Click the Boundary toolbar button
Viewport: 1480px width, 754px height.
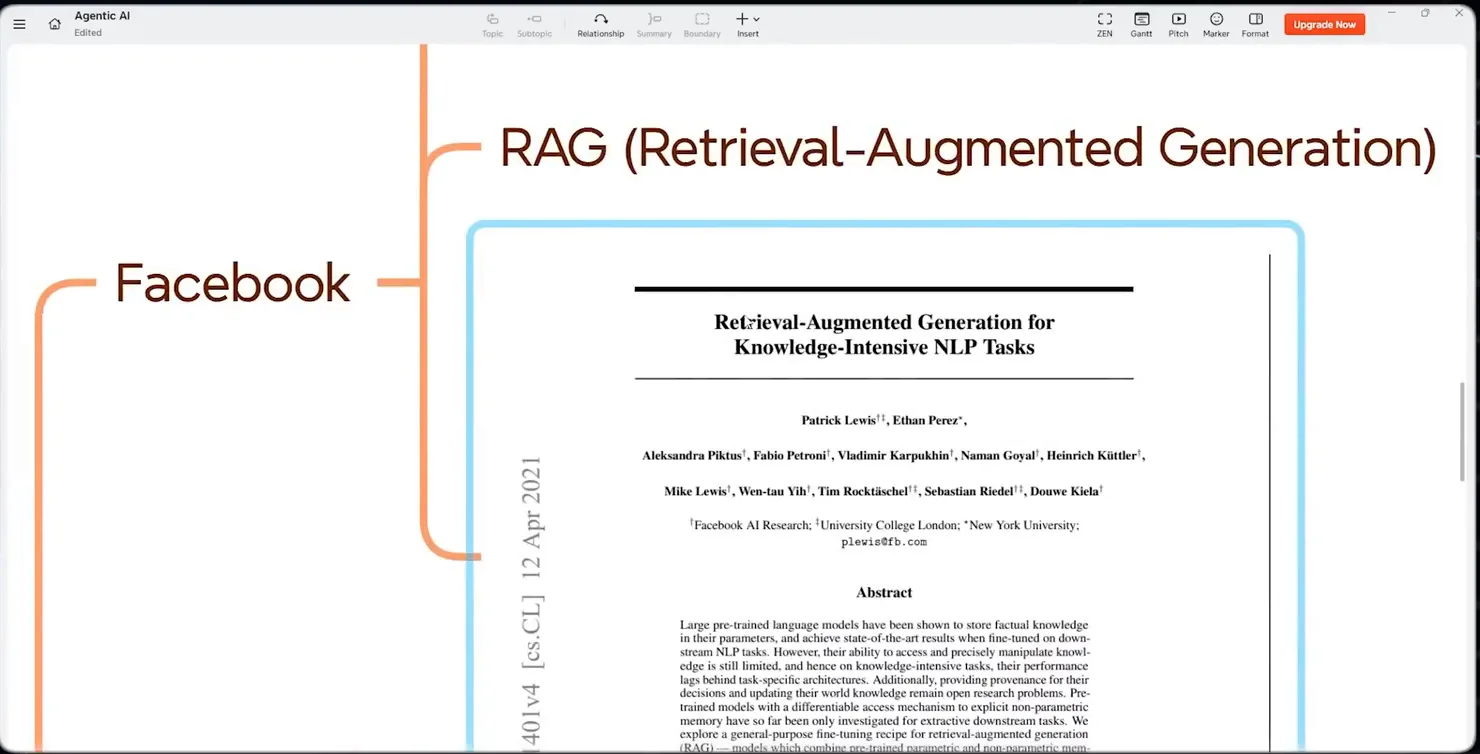[x=702, y=25]
